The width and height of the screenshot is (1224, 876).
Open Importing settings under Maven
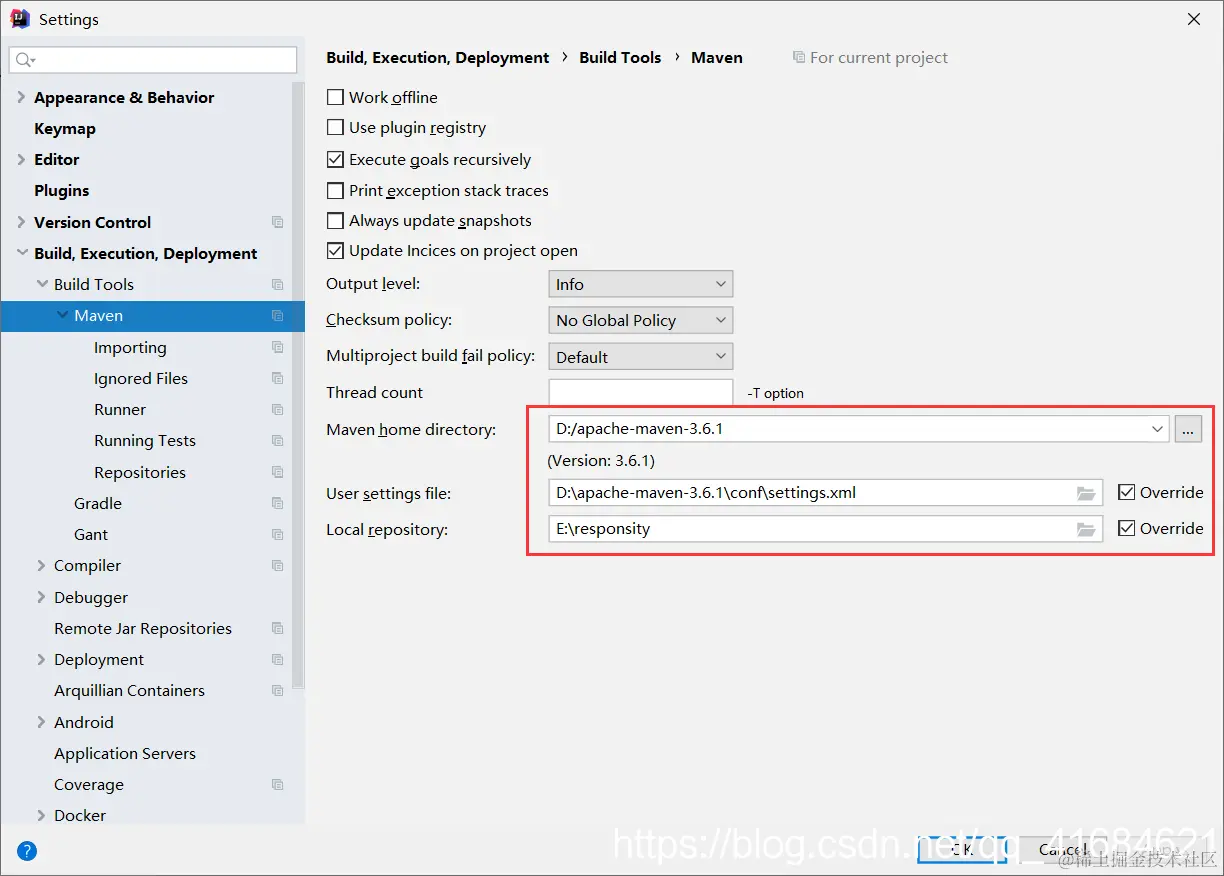130,347
